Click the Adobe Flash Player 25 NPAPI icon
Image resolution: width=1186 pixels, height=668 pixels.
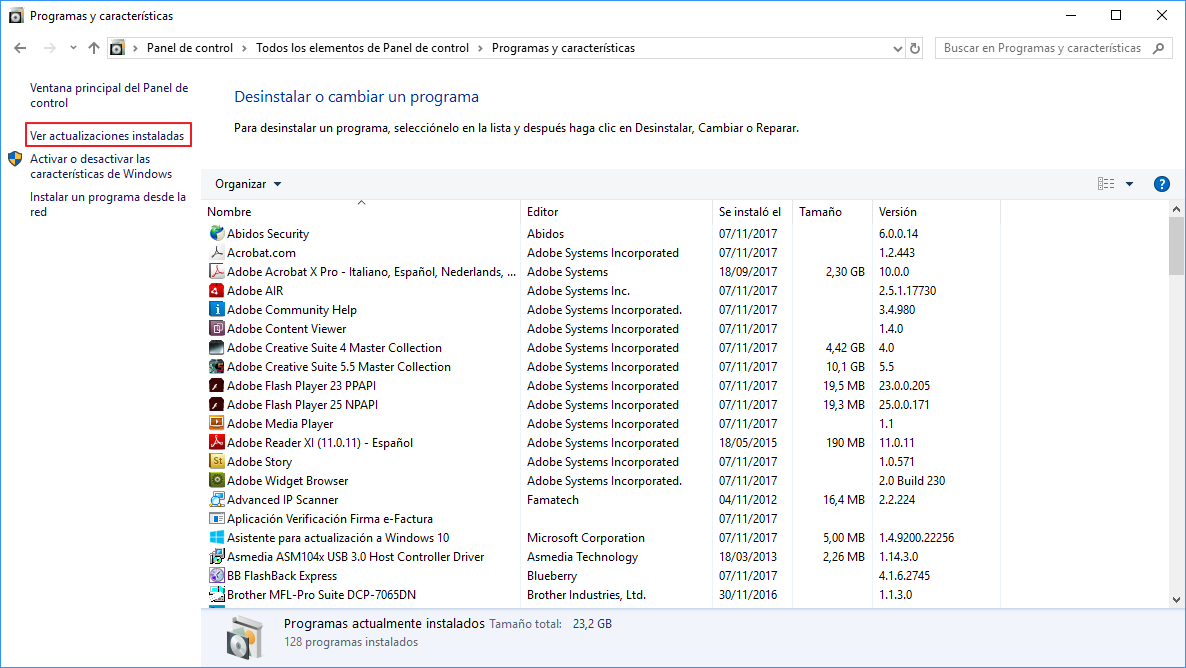216,404
